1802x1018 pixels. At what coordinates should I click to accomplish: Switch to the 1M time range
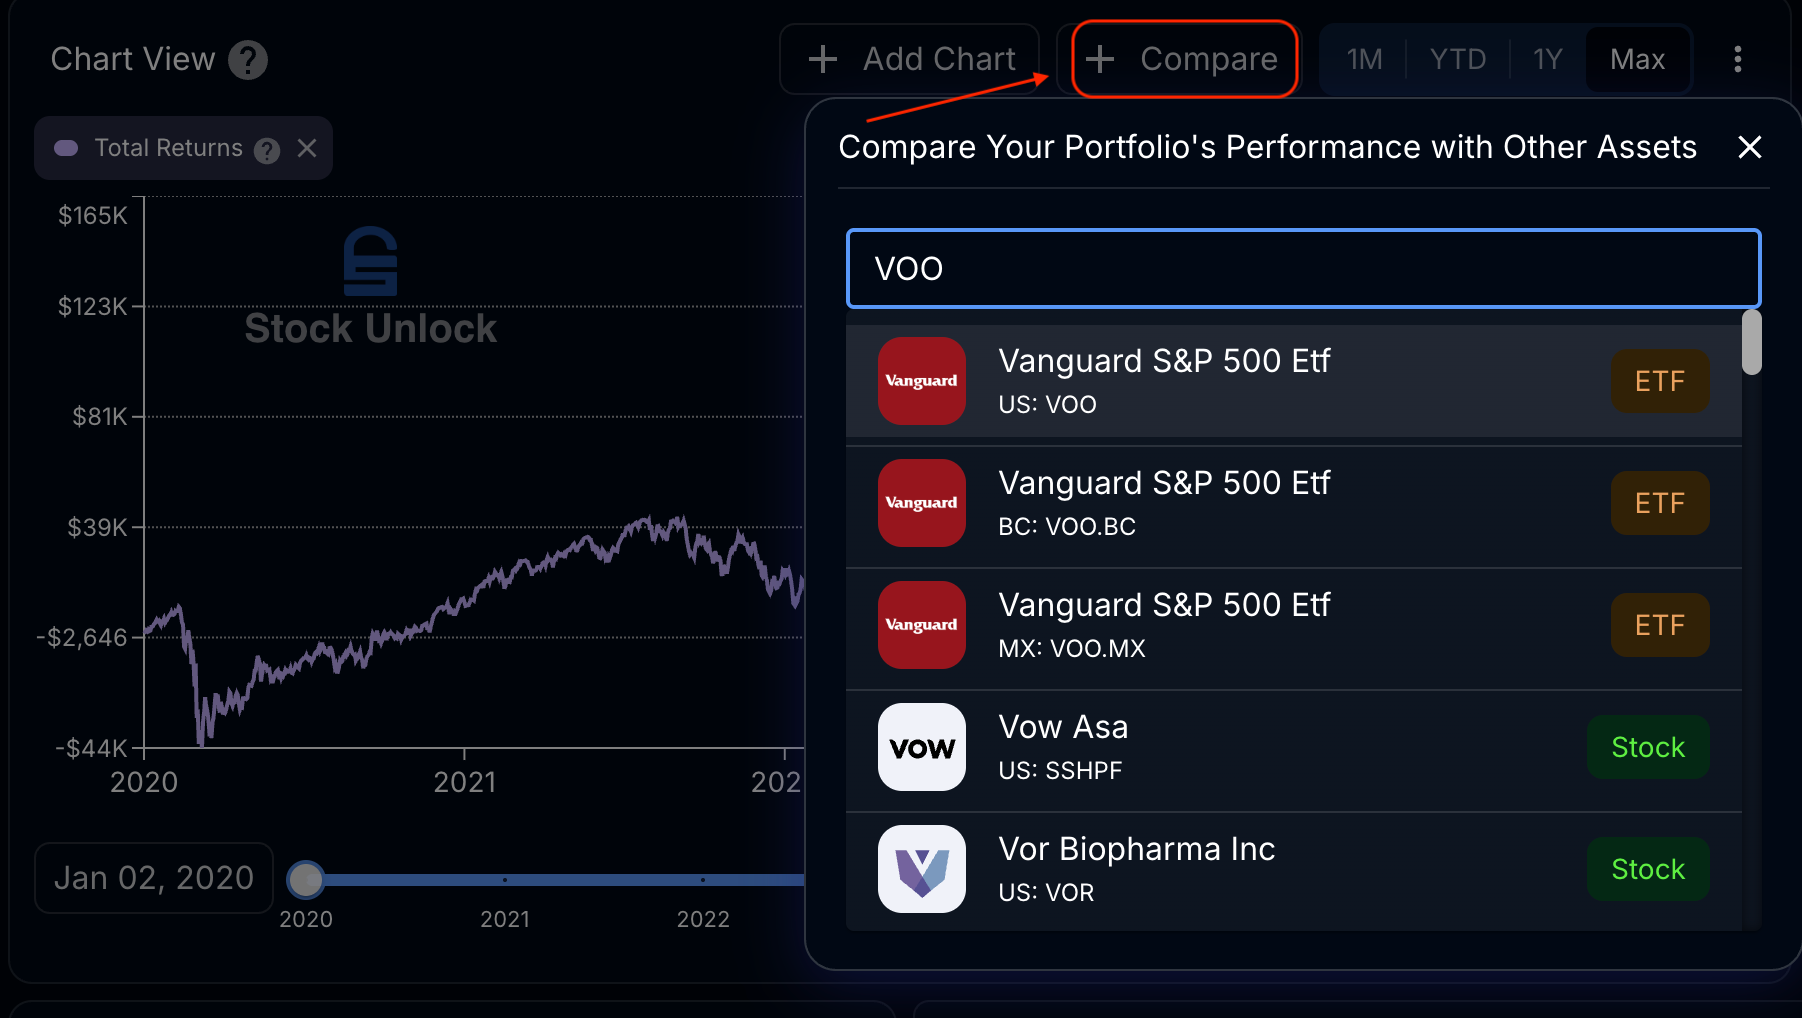[1364, 59]
